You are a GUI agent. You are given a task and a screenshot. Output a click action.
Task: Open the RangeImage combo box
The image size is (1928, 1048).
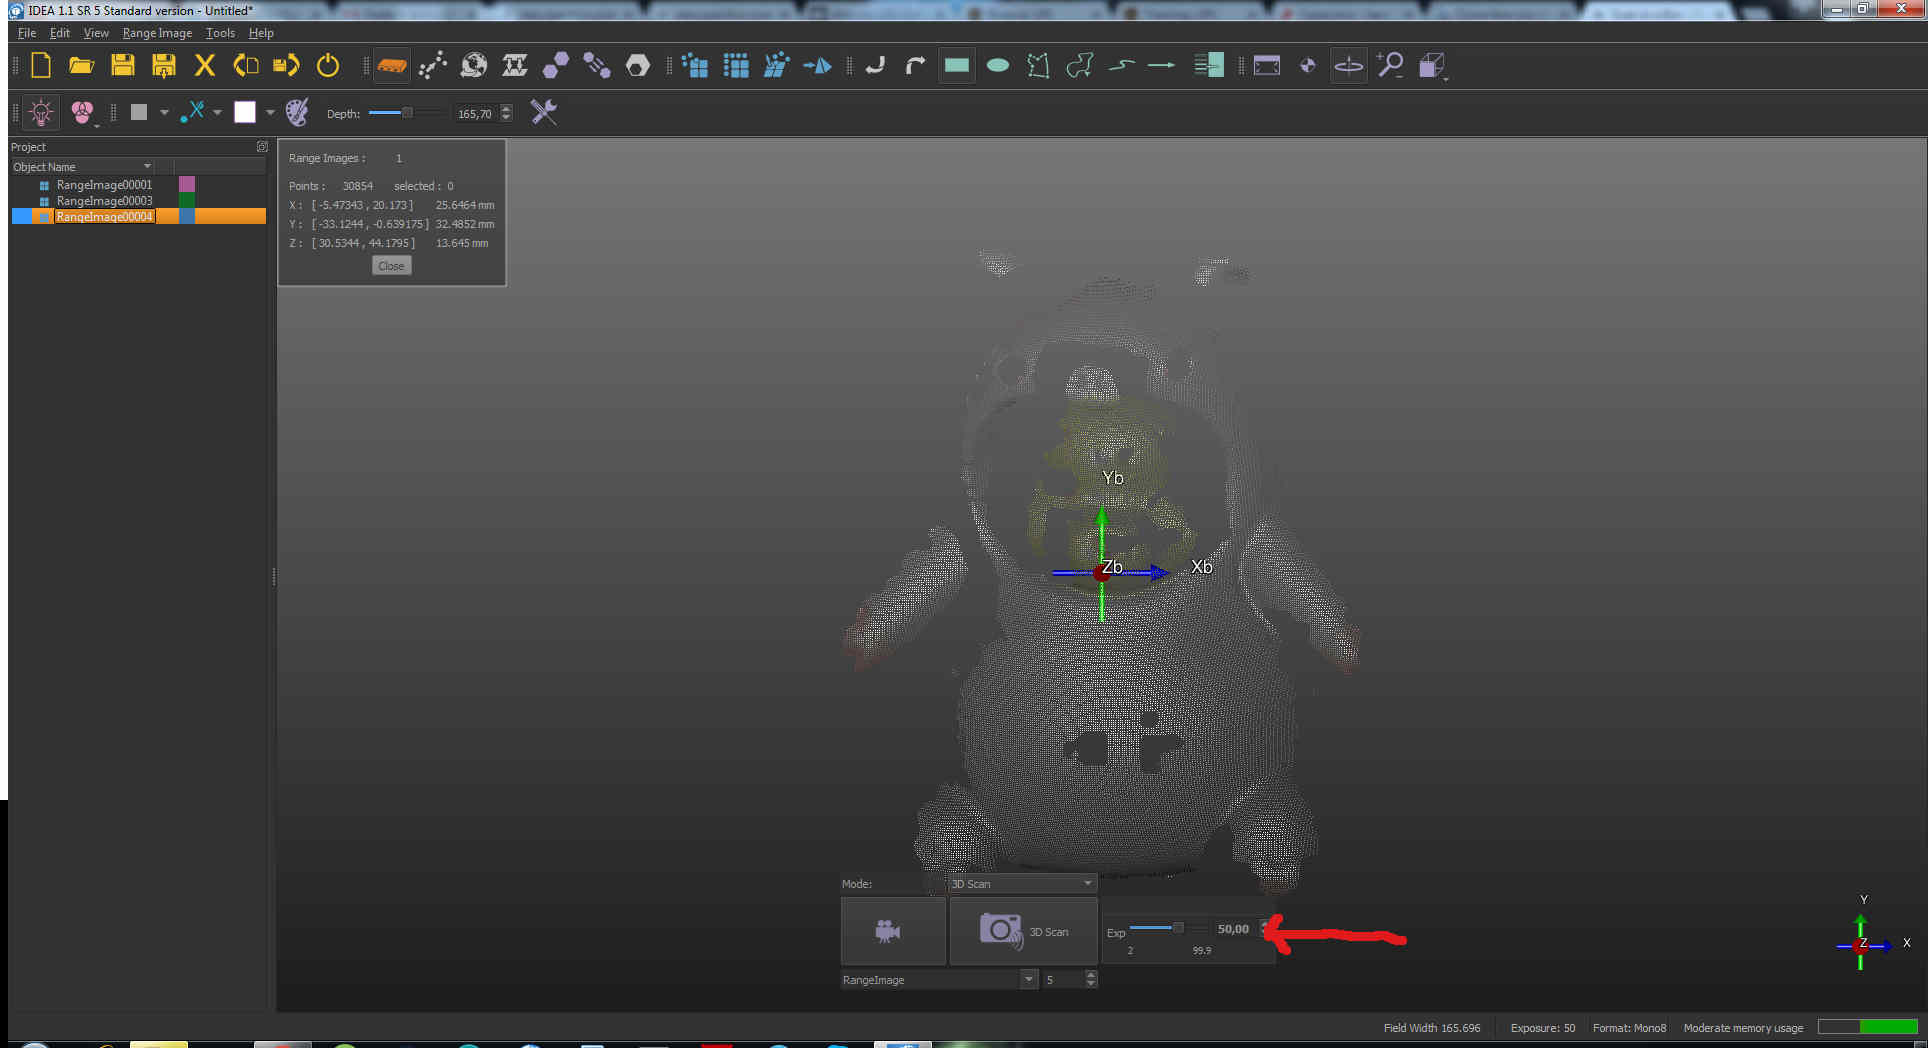[938, 980]
